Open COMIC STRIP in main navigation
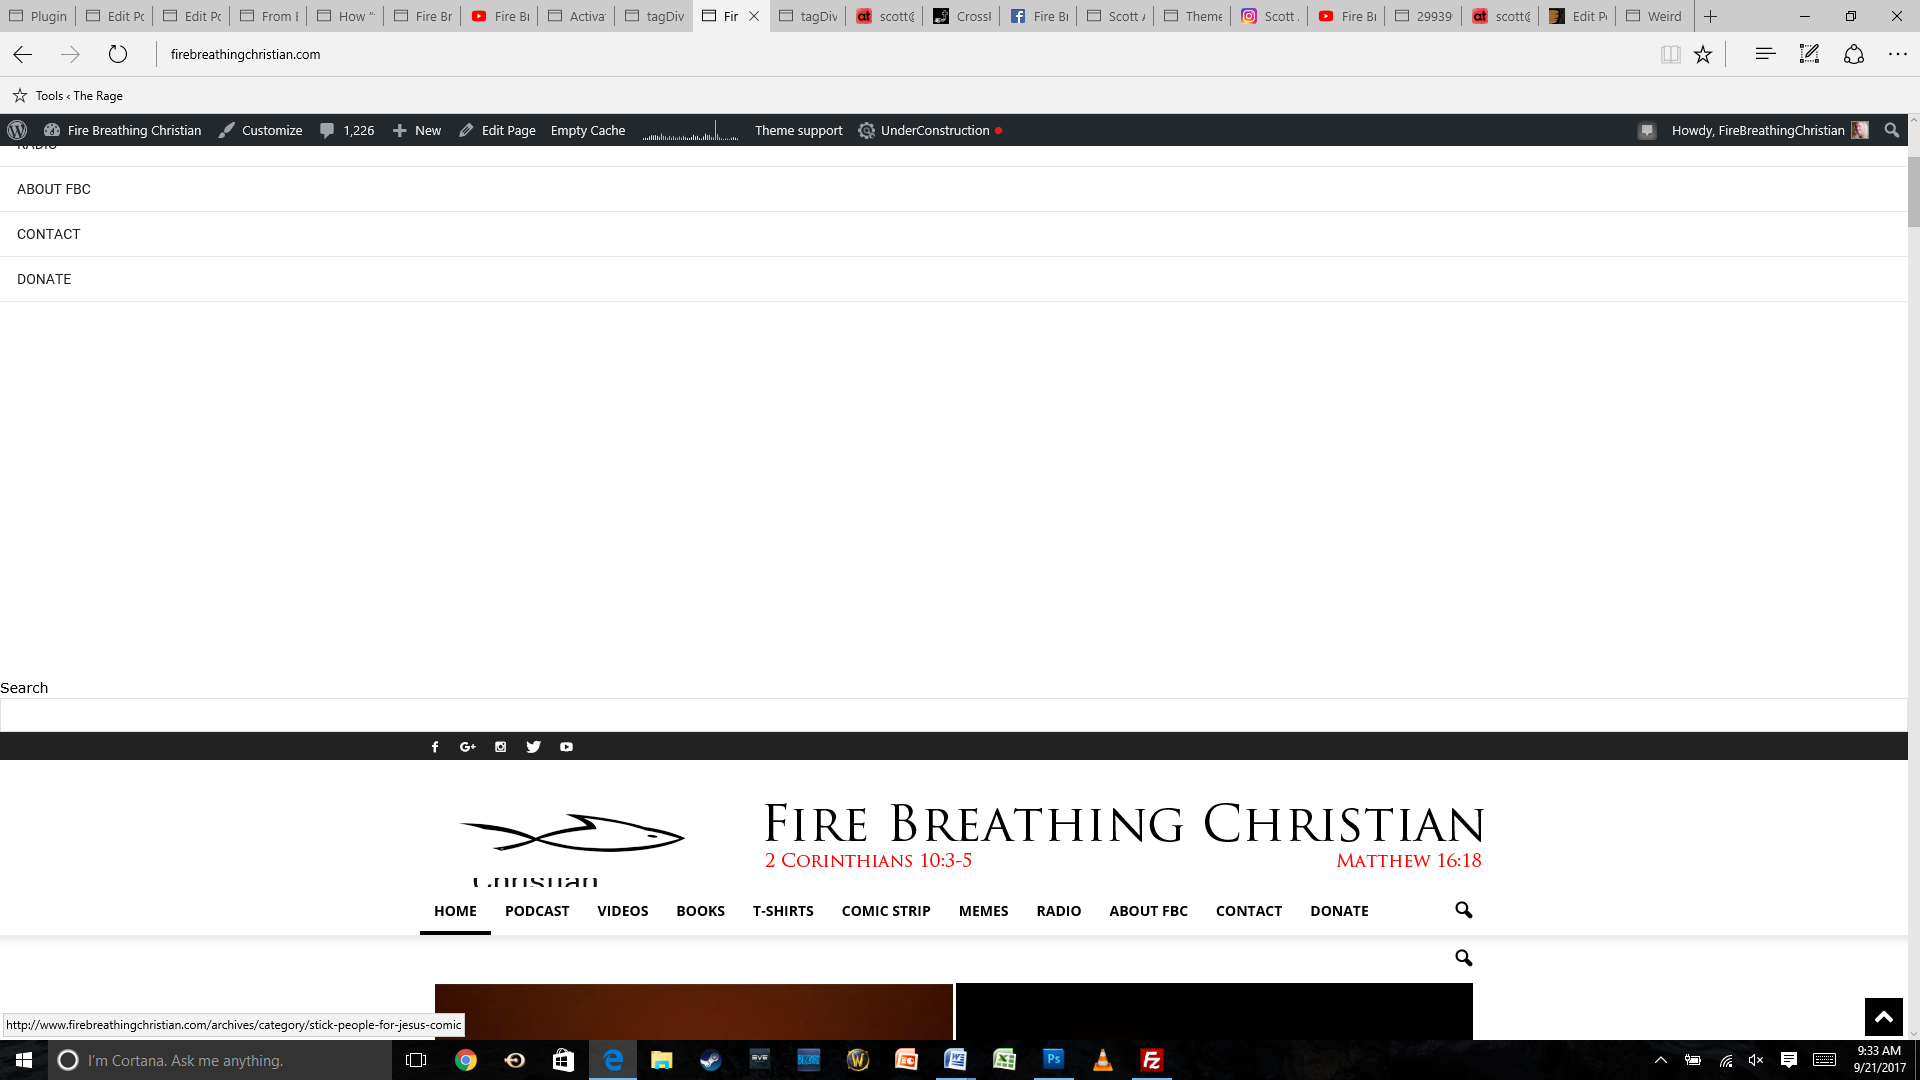1920x1080 pixels. pos(886,911)
